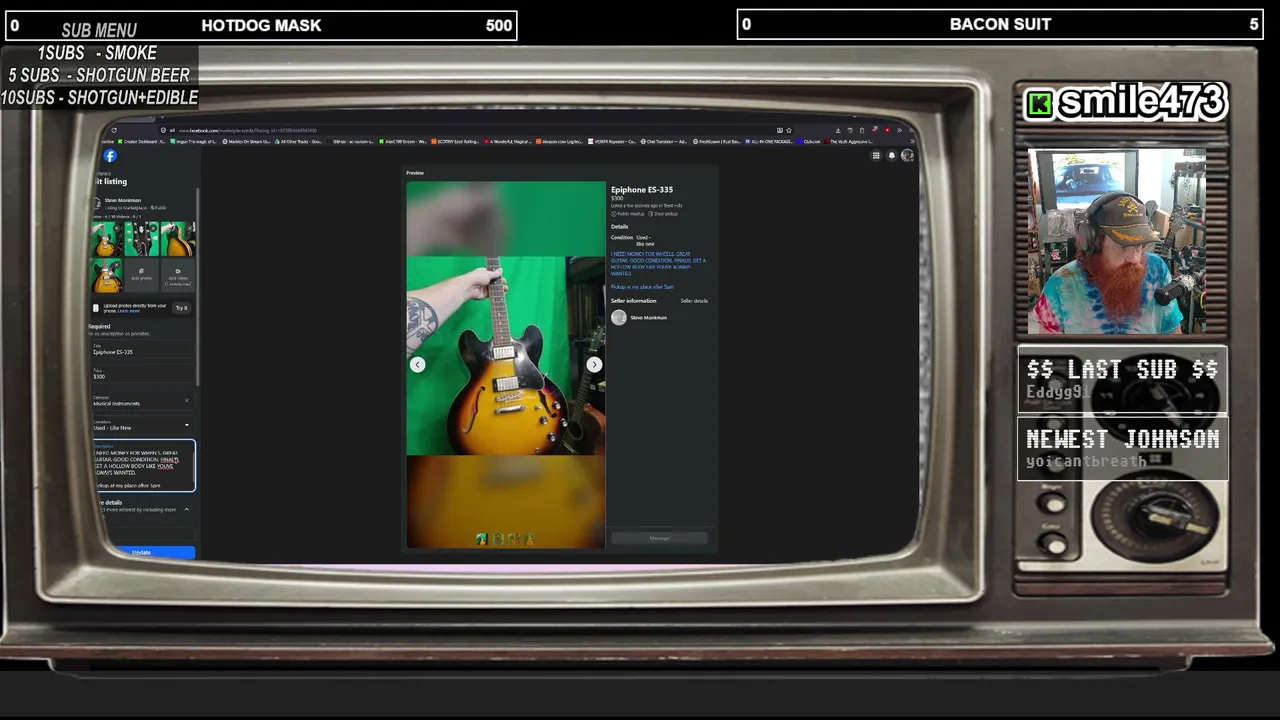Open Facebook notifications bell
1280x720 pixels.
(x=892, y=155)
